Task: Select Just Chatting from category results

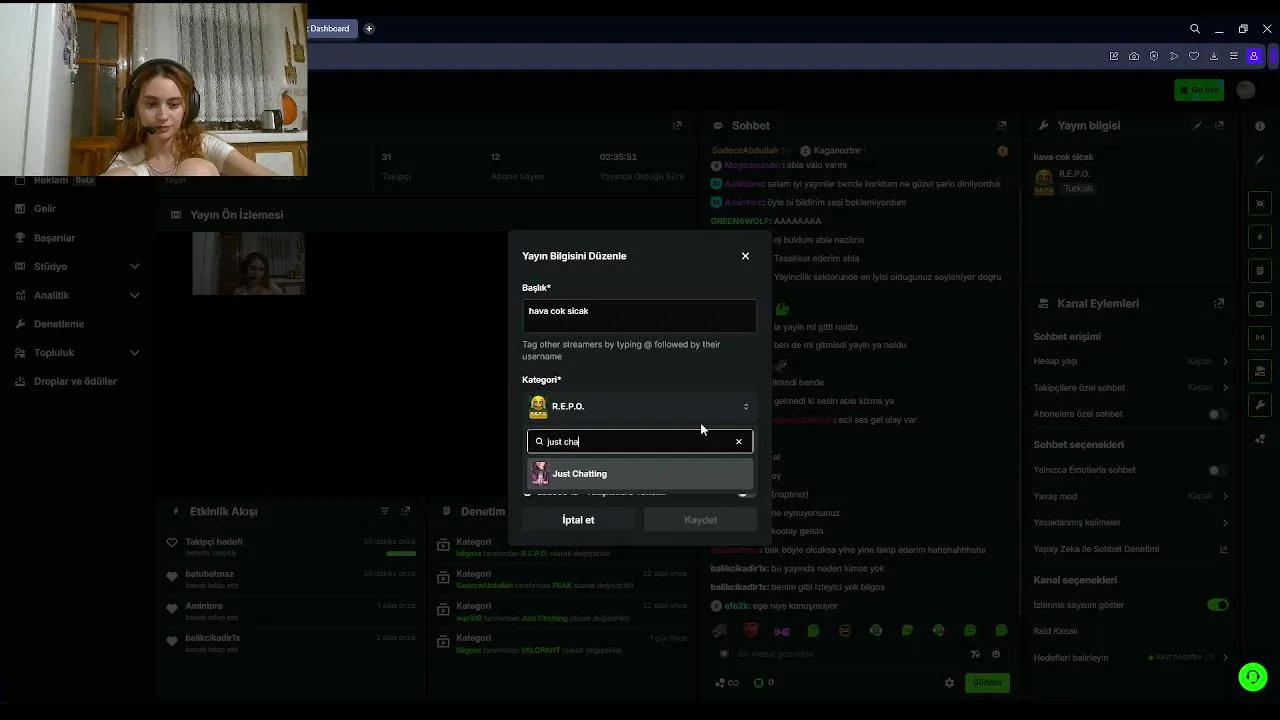Action: point(640,474)
